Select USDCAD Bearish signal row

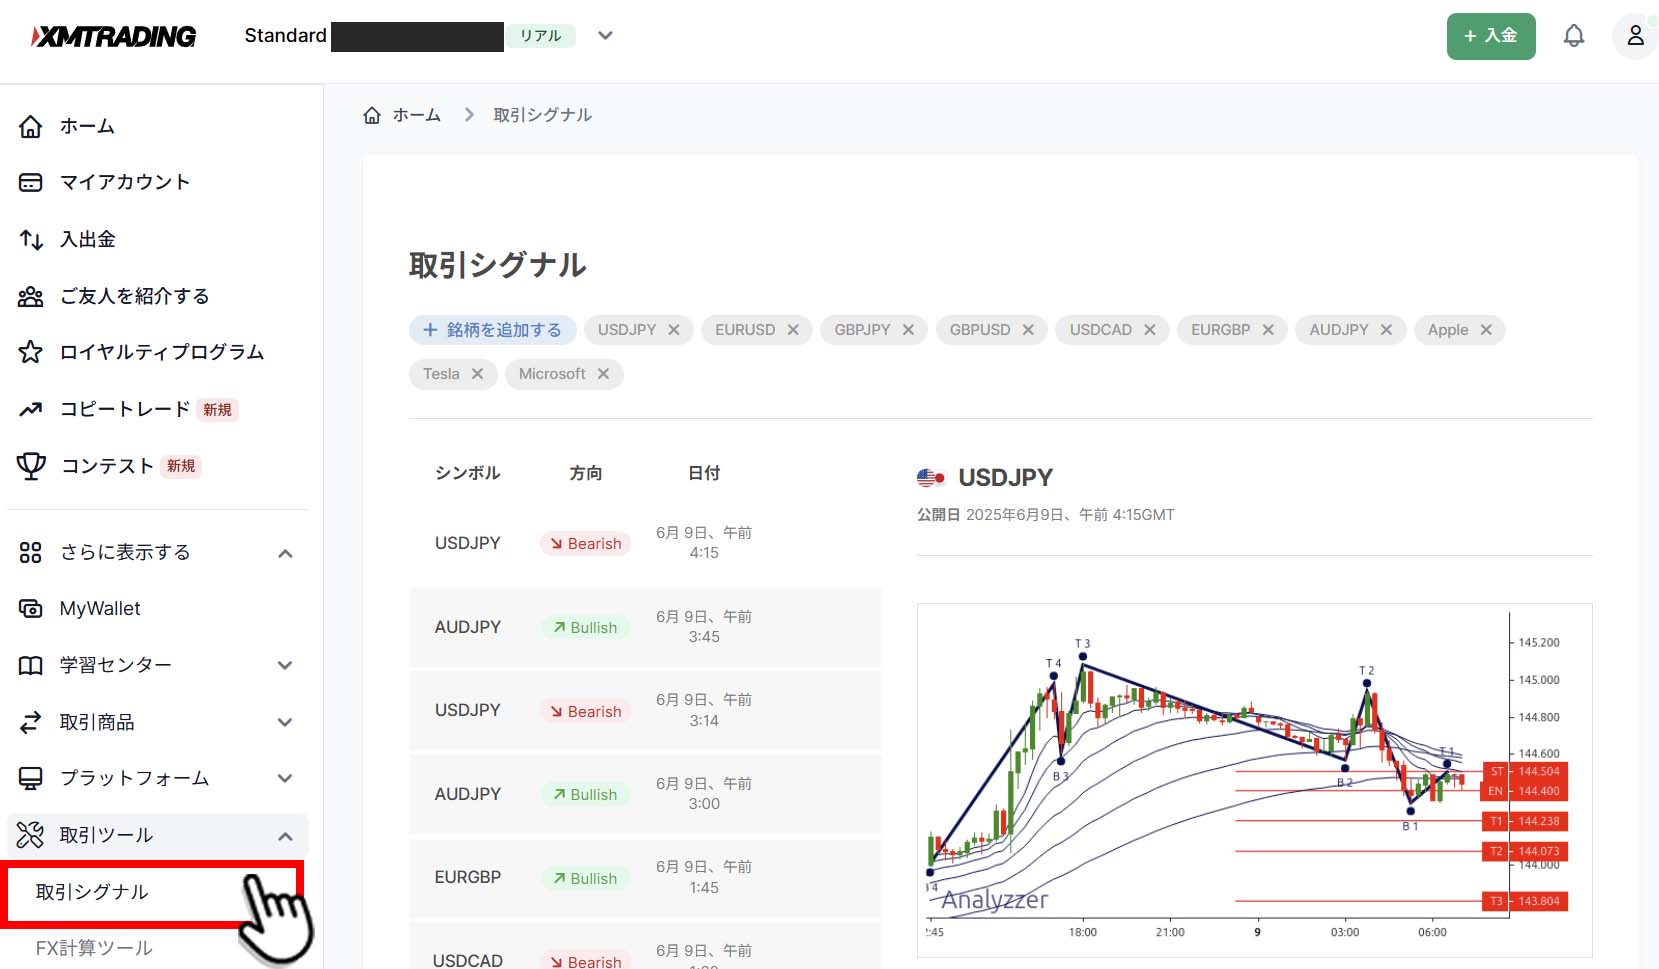645,946
